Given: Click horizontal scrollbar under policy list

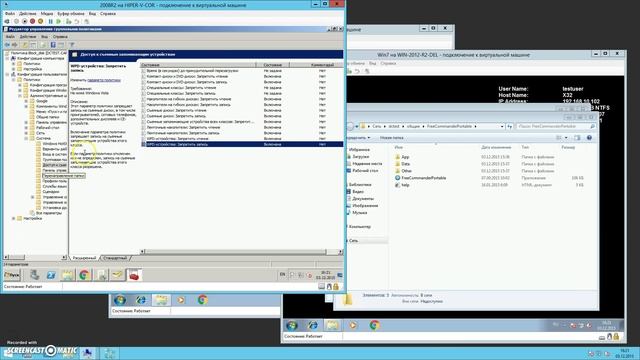Looking at the screenshot, I should coord(242,252).
